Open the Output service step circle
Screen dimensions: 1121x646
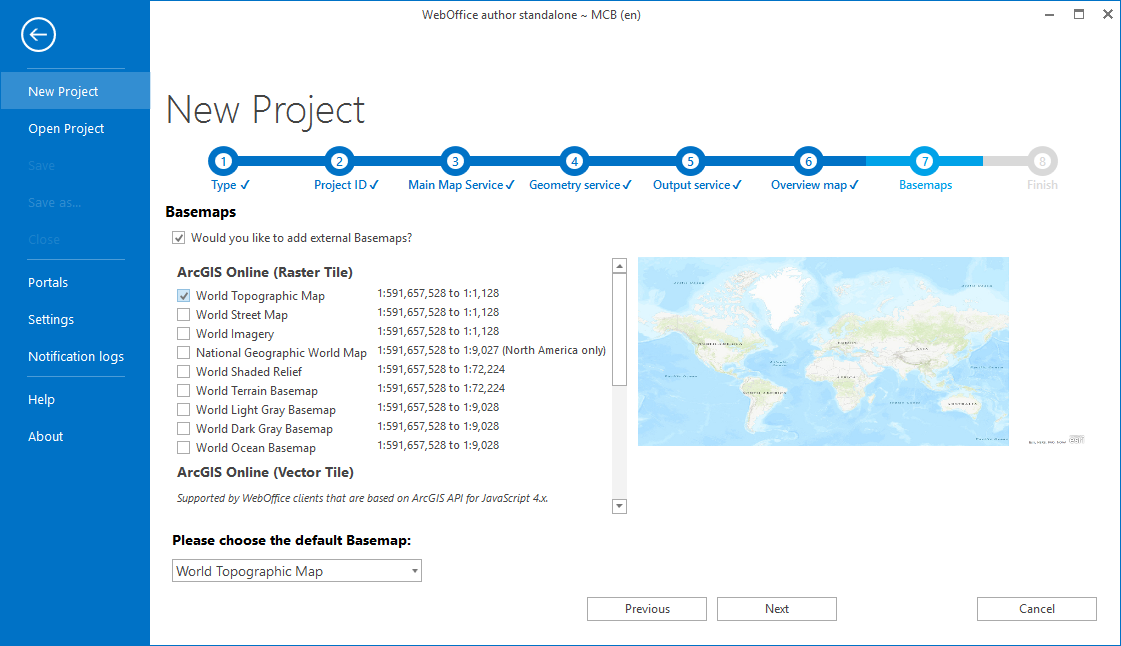[x=690, y=161]
